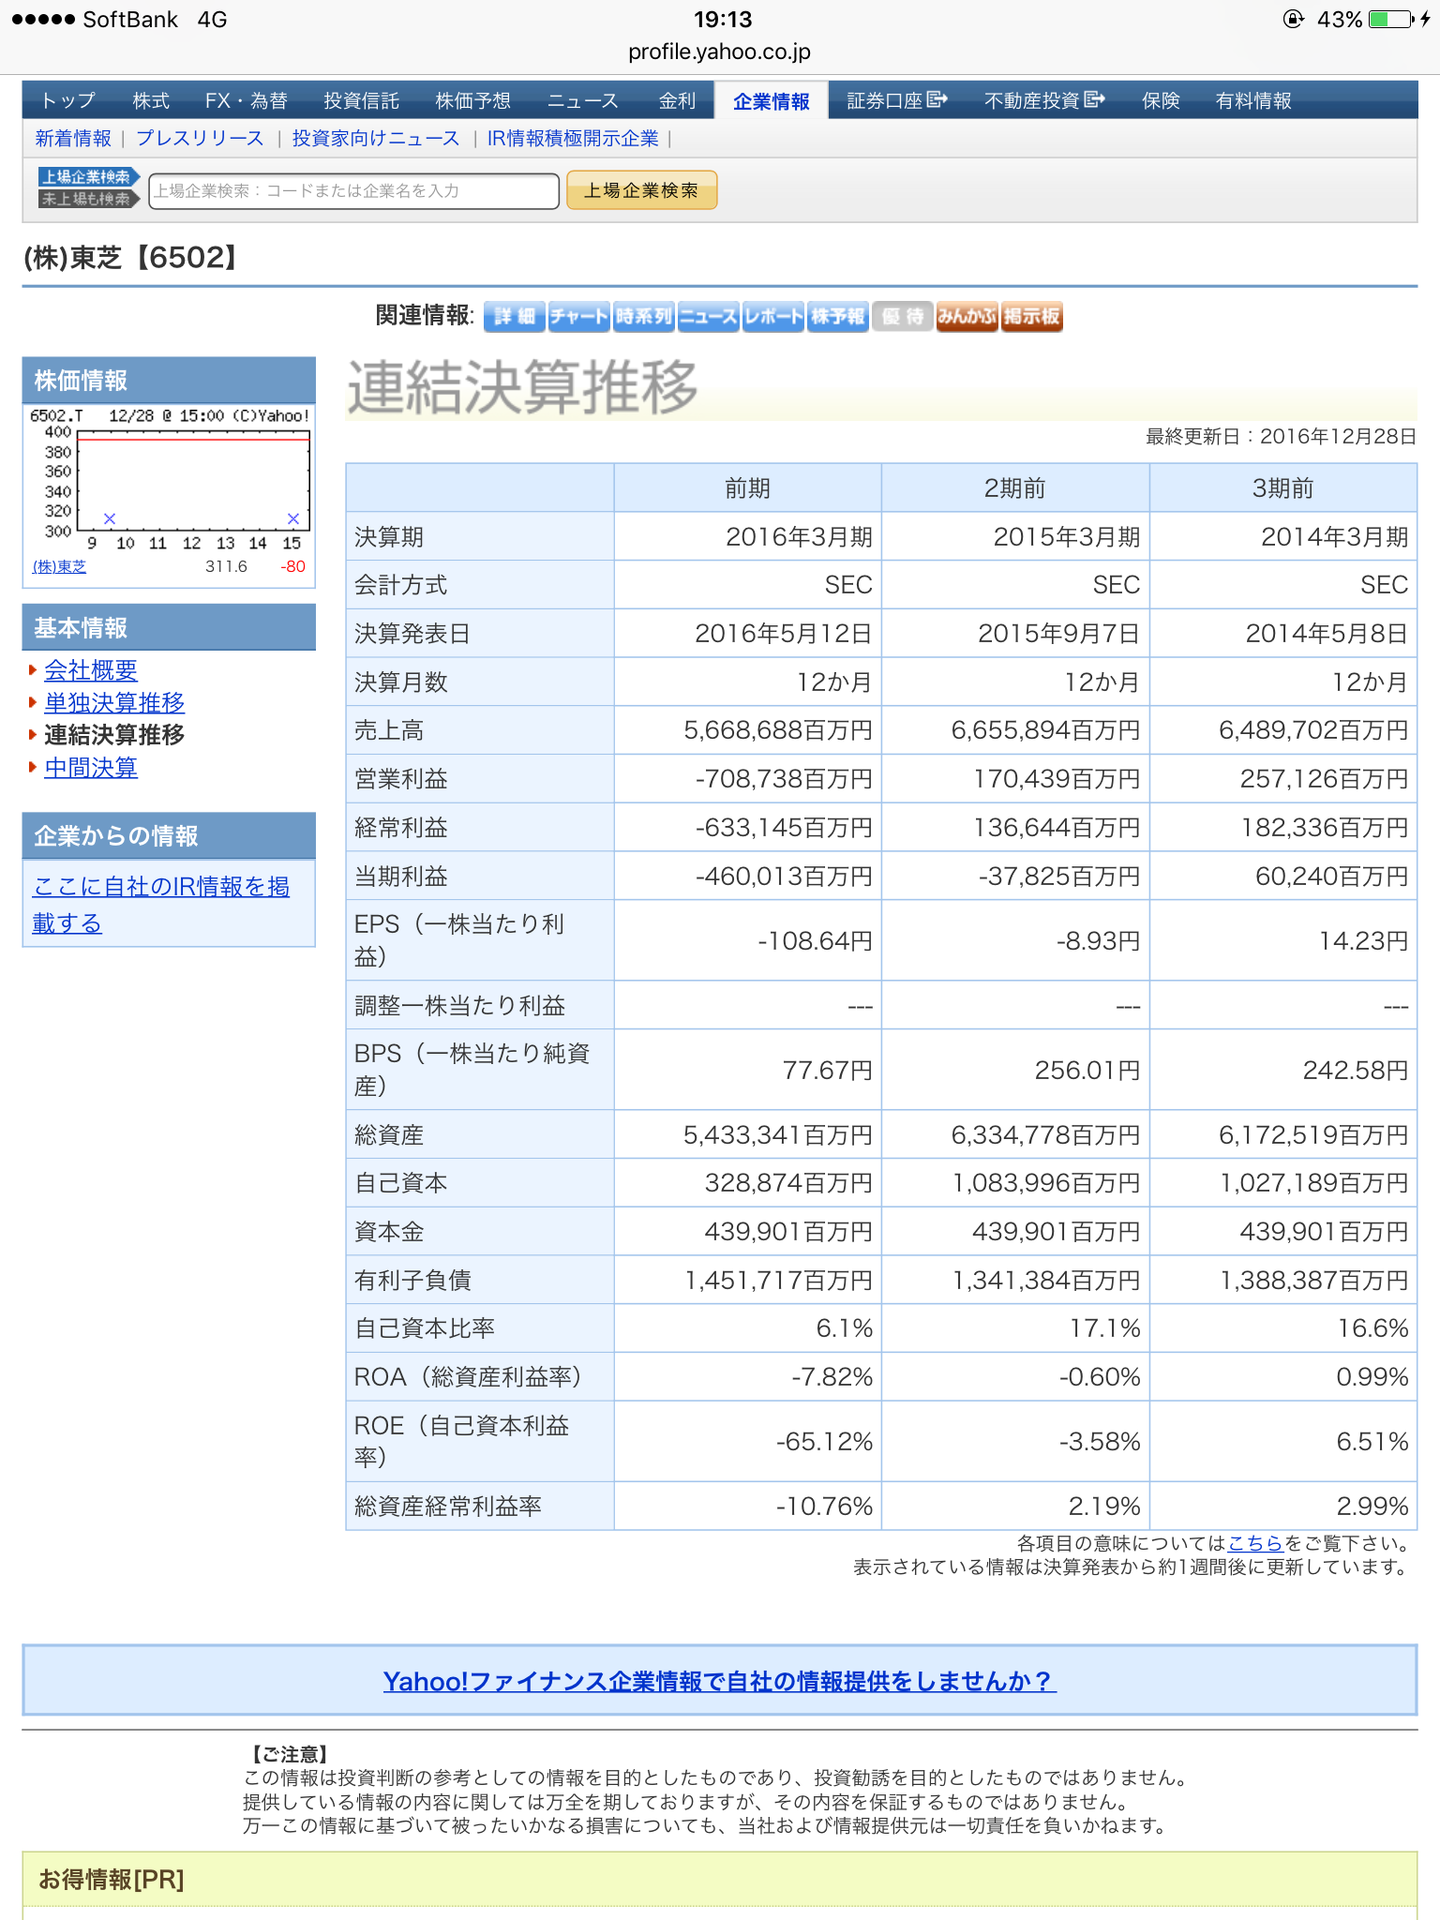Open the 掲示板 related info icon
The image size is (1440, 1920).
point(1031,316)
